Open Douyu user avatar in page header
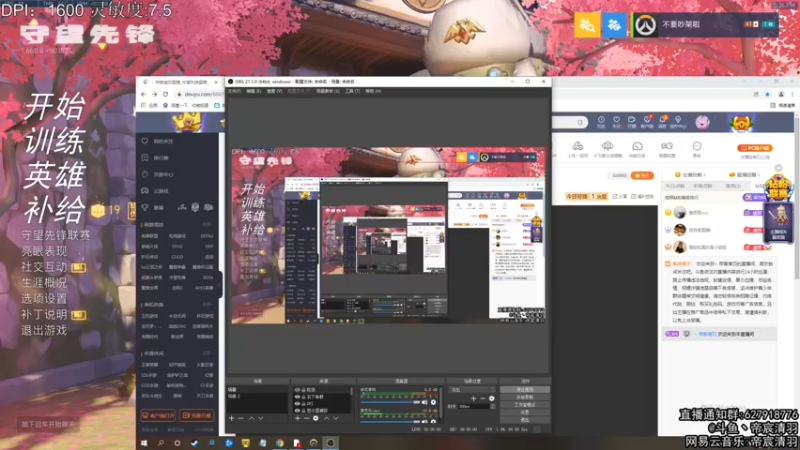Image resolution: width=800 pixels, height=450 pixels. 702,122
